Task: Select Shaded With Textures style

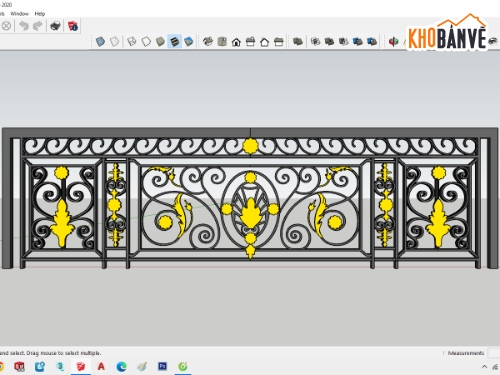Action: (174, 42)
